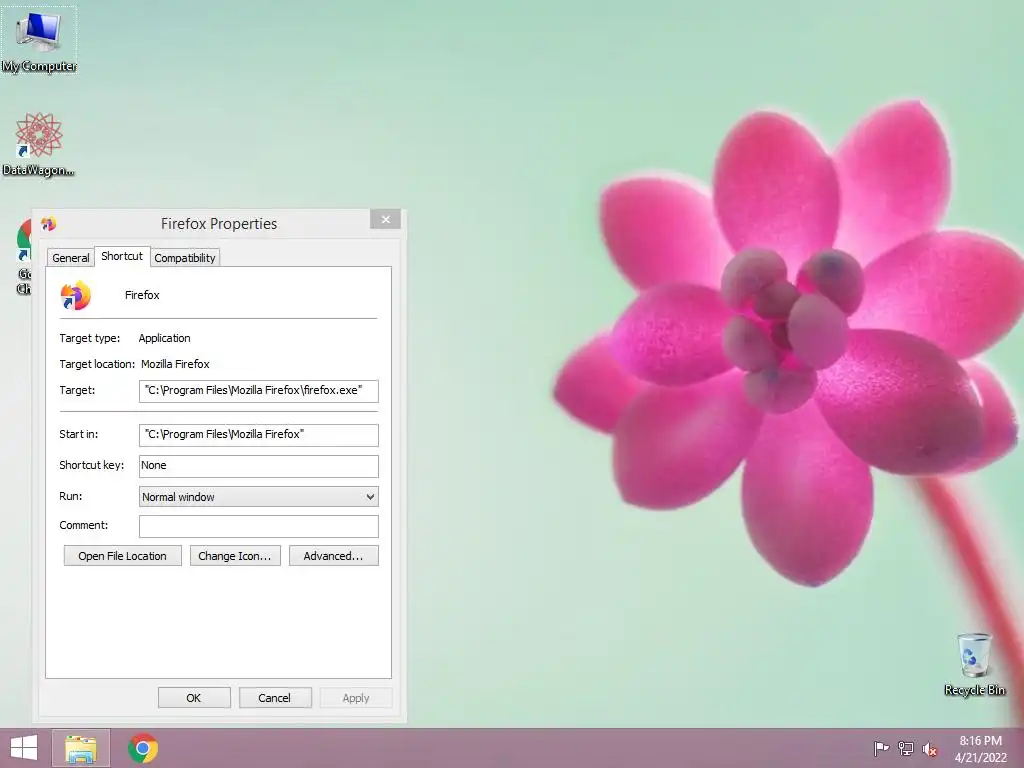
Task: Switch to the General tab
Action: click(x=71, y=258)
